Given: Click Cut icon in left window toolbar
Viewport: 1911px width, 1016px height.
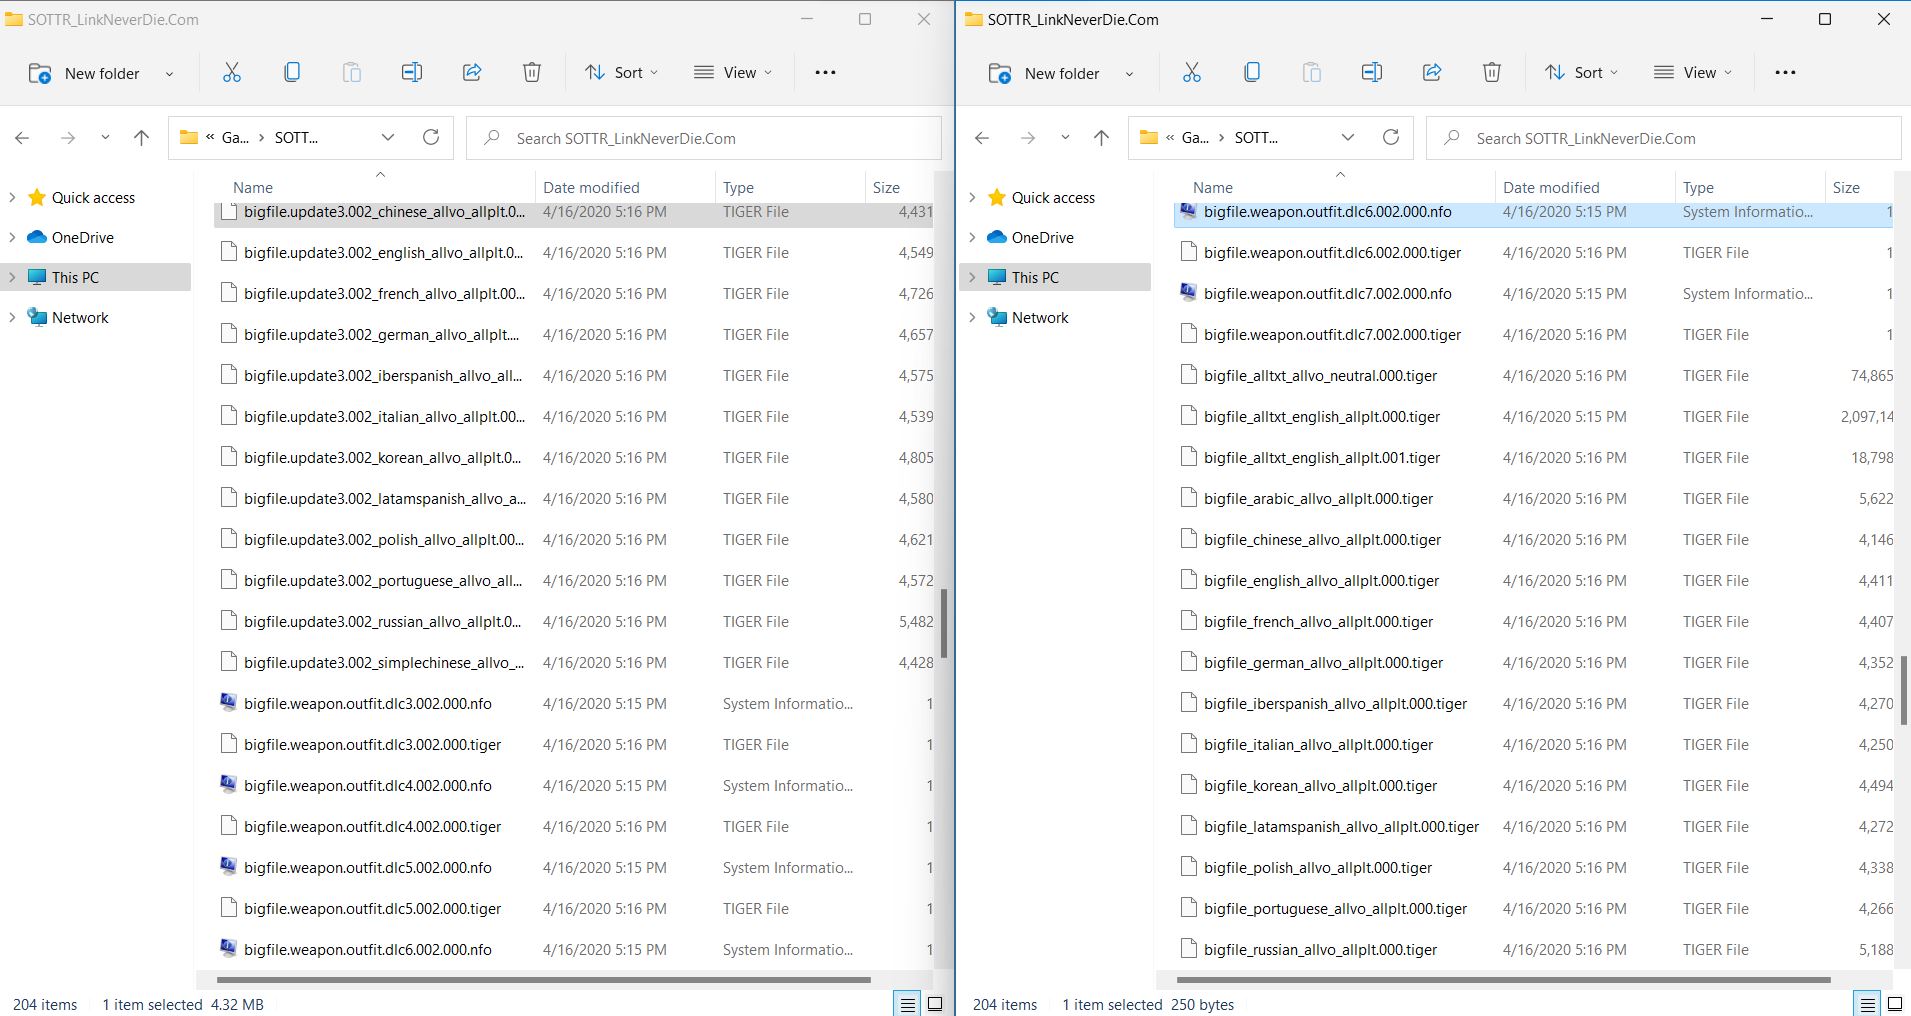Looking at the screenshot, I should [231, 72].
